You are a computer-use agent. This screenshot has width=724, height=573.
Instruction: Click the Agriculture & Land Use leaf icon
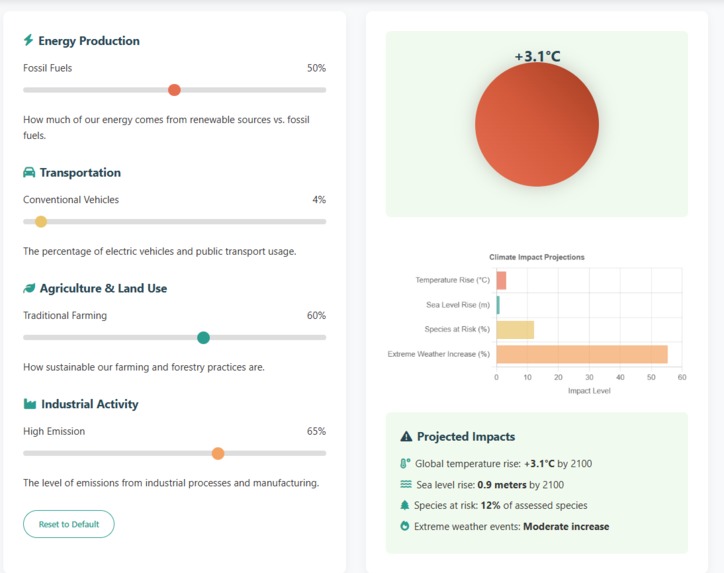29,288
